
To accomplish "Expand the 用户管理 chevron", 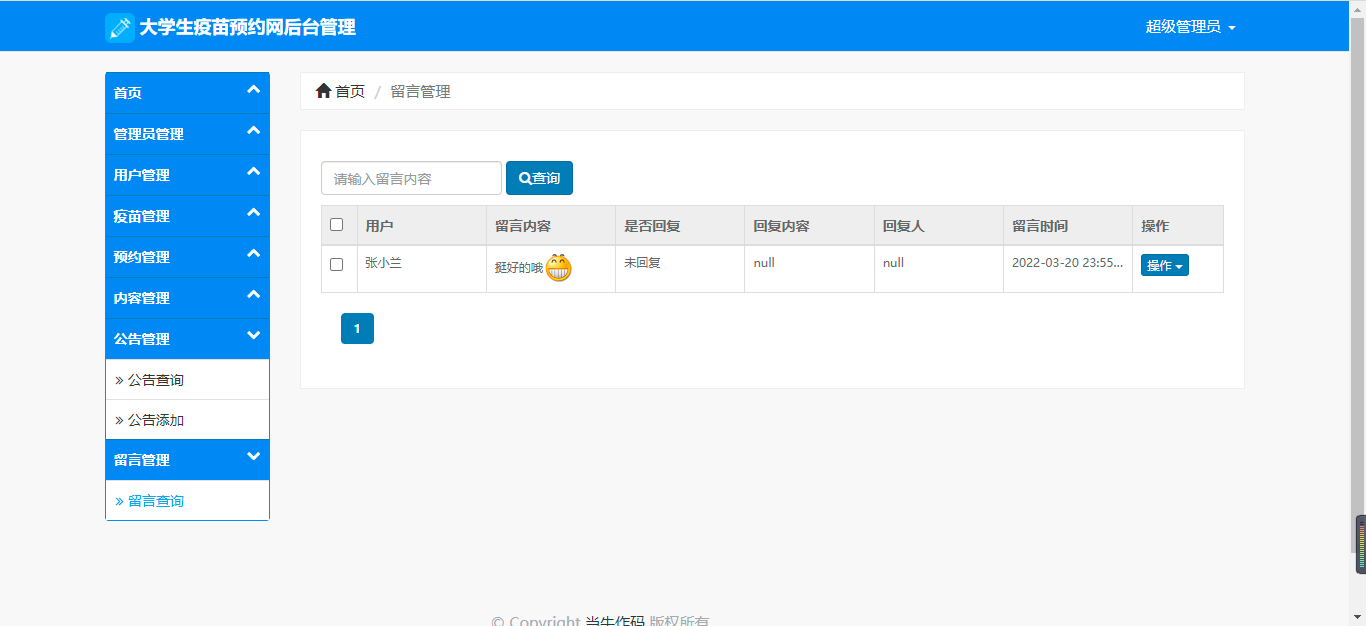I will pyautogui.click(x=253, y=172).
